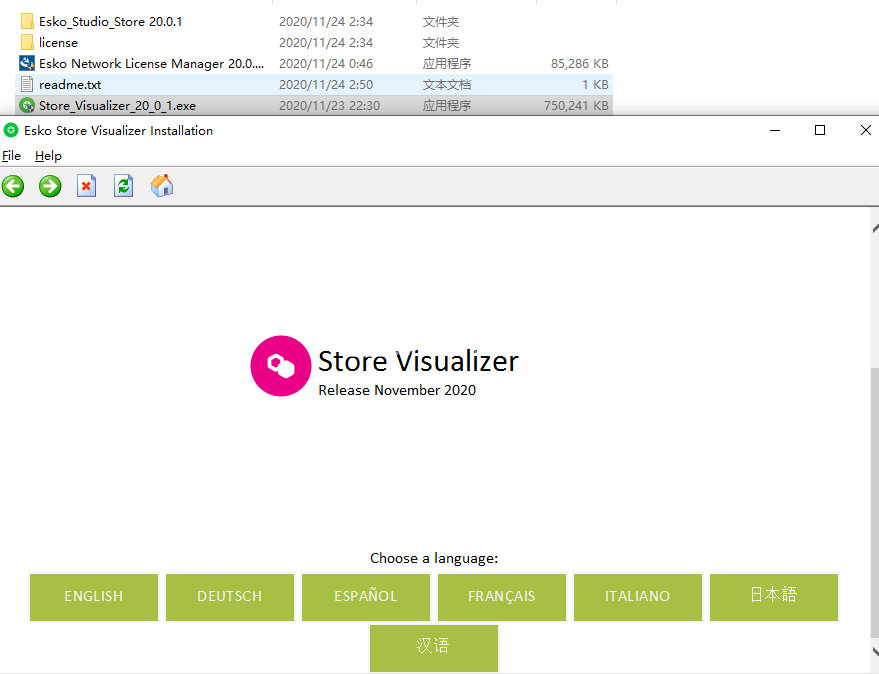Select the file name license
The image size is (879, 674).
click(58, 43)
